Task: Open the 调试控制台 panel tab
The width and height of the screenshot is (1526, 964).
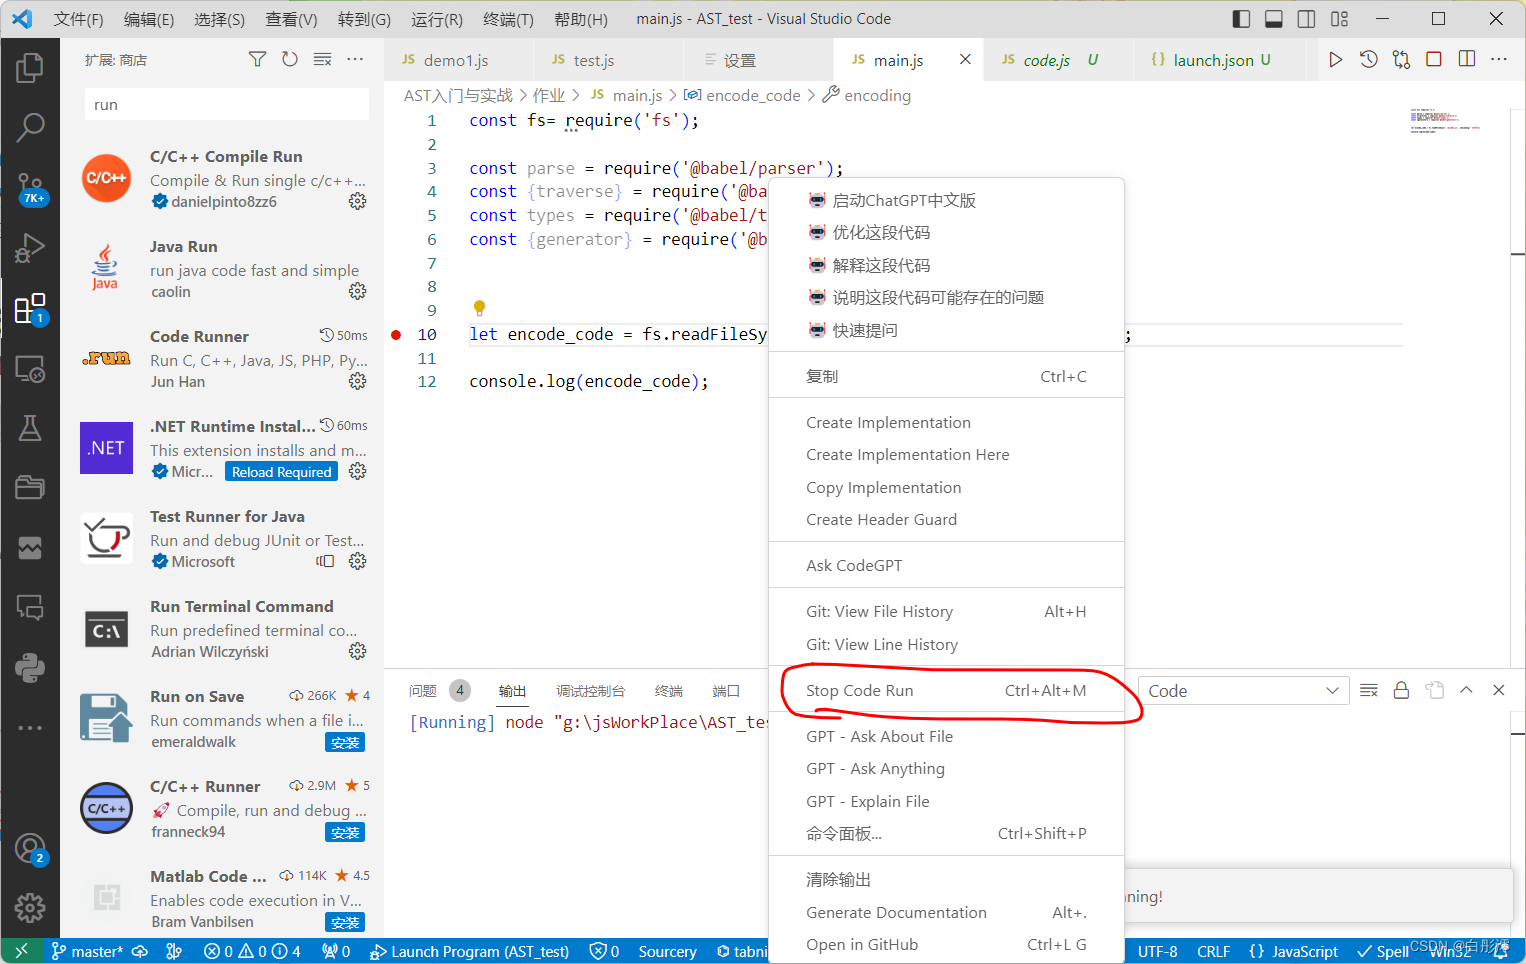Action: pos(590,691)
